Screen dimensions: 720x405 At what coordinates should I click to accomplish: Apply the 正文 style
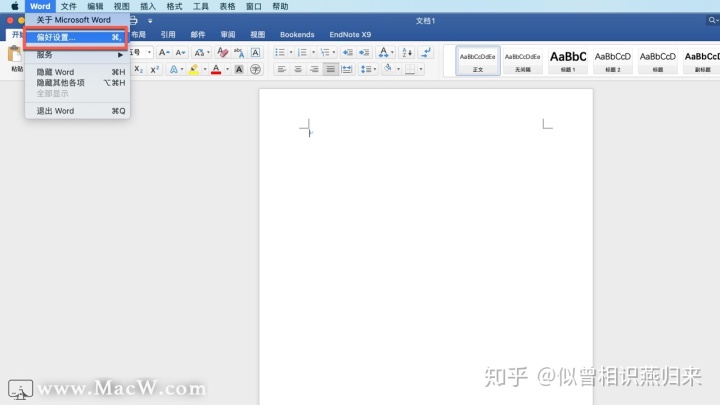[x=478, y=61]
